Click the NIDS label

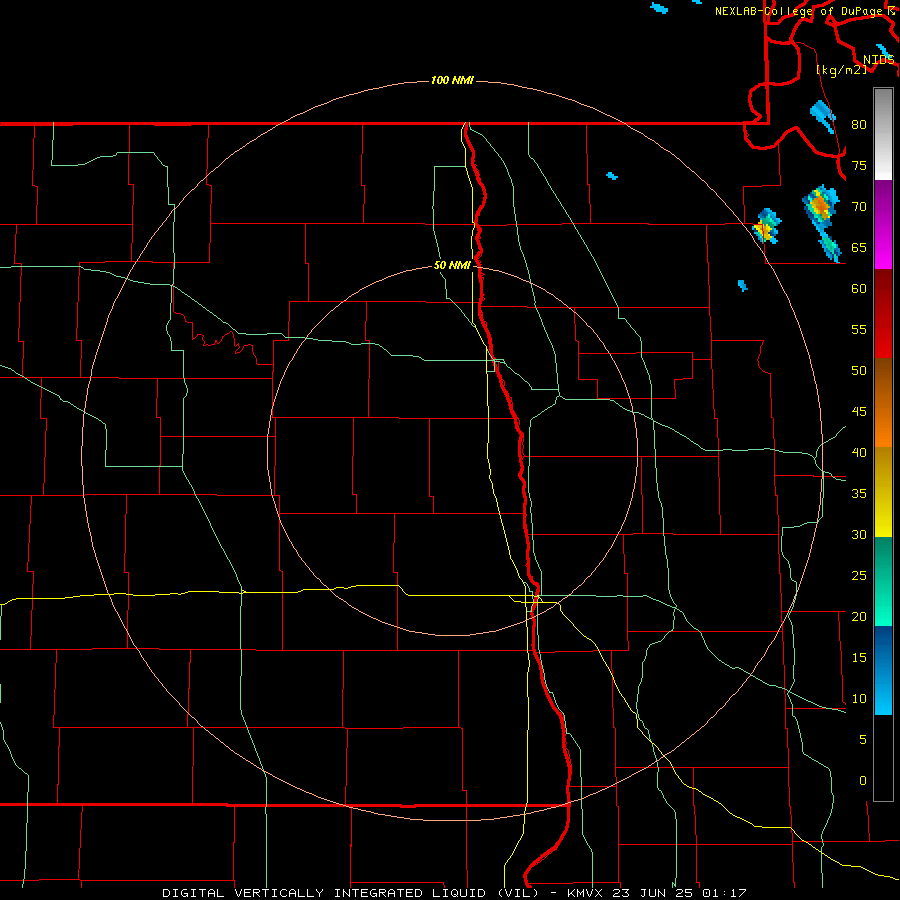pos(879,59)
